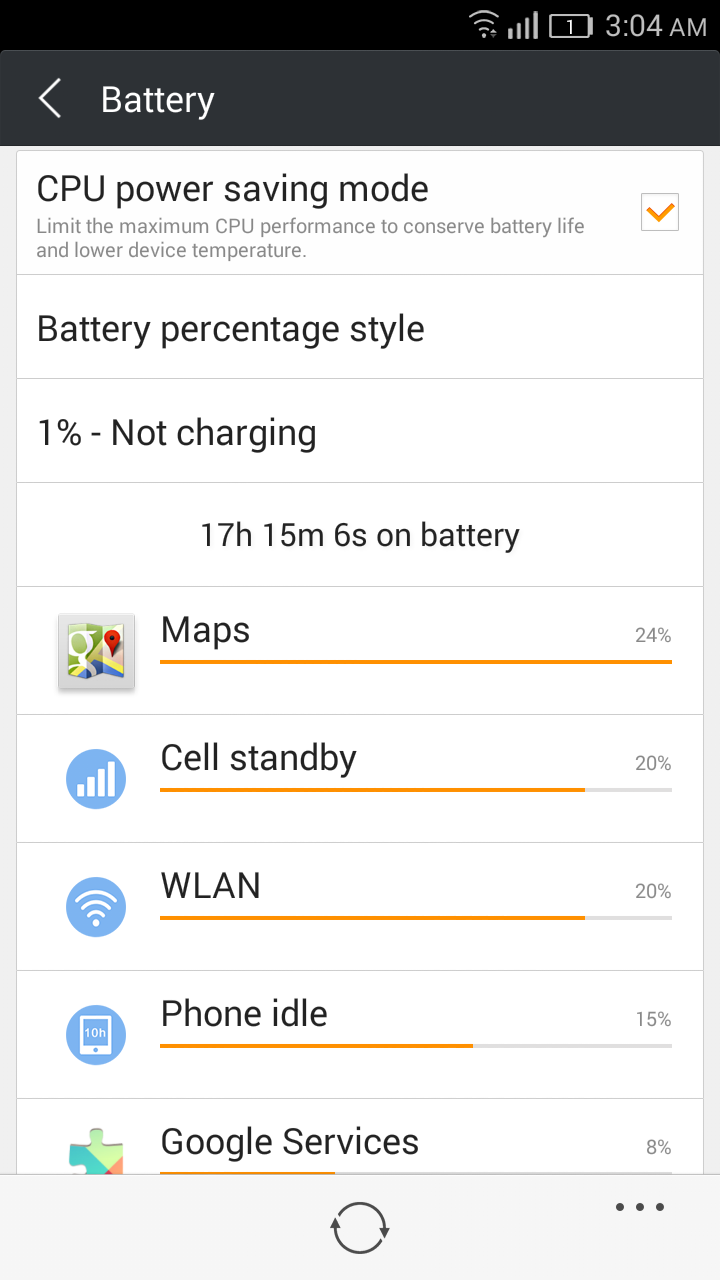Open the Battery percentage style option
This screenshot has width=720, height=1280.
[x=360, y=329]
